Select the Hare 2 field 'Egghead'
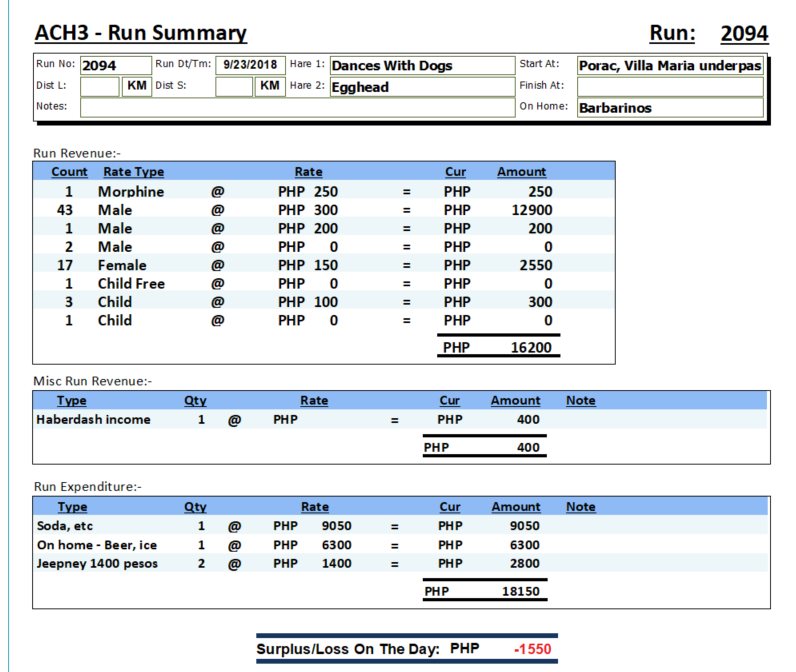Viewport: 796px width, 672px height. point(420,86)
